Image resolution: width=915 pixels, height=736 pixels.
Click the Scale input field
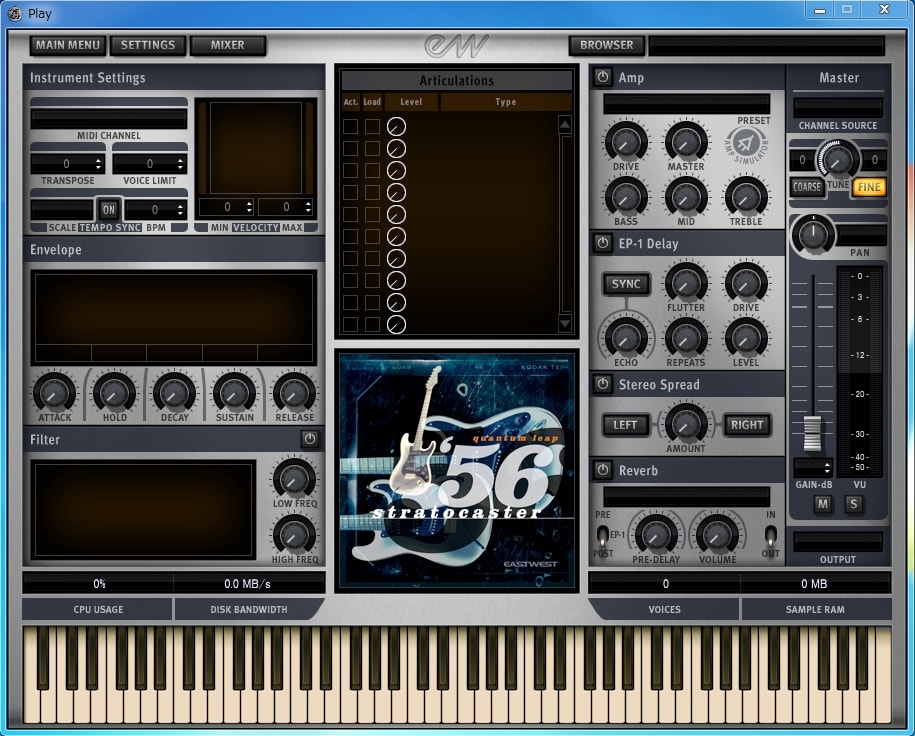click(62, 210)
